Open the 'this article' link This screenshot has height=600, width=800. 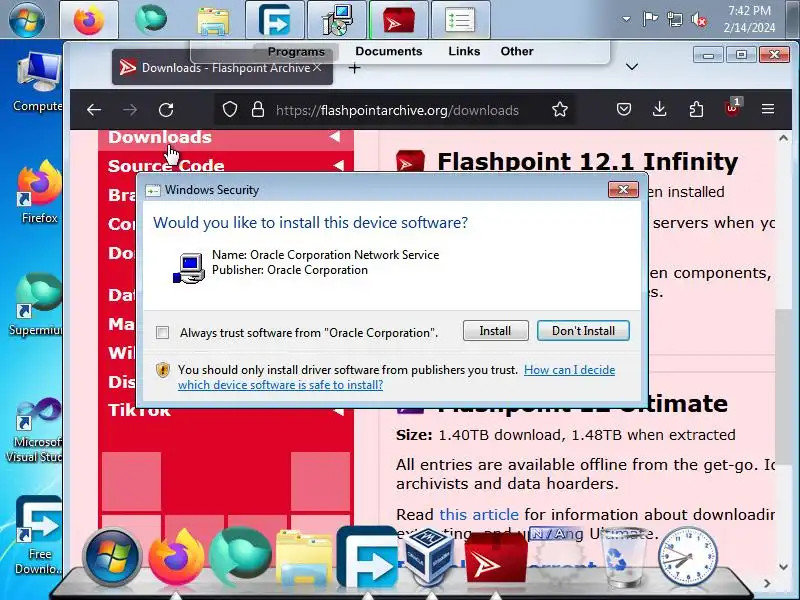point(479,514)
